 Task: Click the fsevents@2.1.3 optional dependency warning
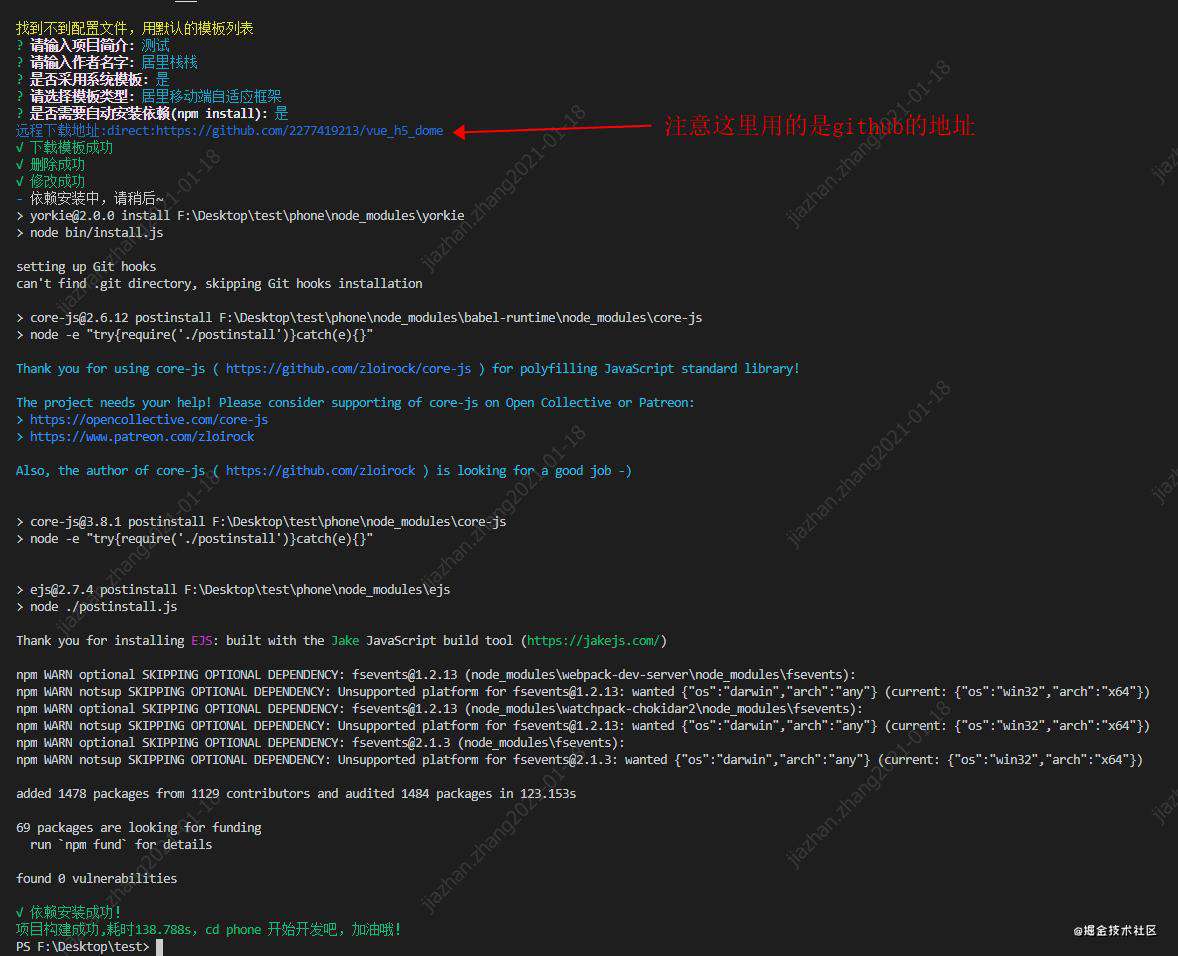pos(320,743)
